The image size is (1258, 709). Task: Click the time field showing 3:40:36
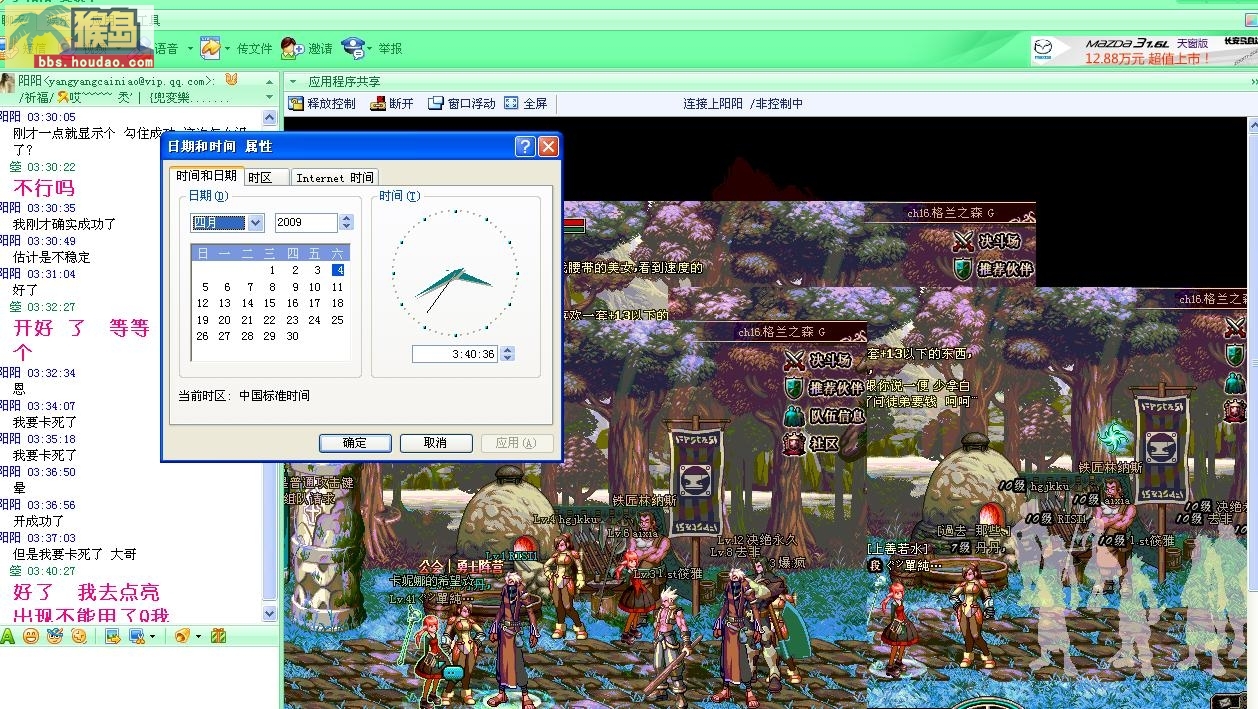pos(456,354)
